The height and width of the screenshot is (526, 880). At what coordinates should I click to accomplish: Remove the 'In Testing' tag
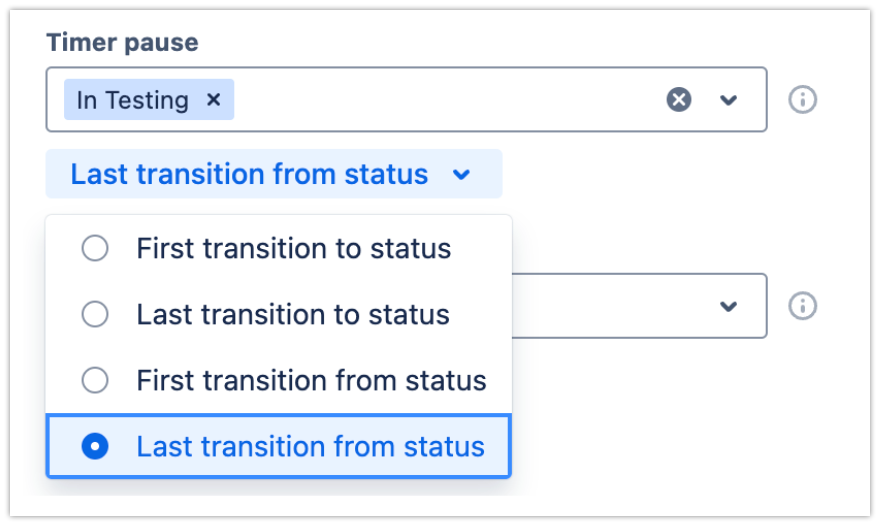[213, 100]
